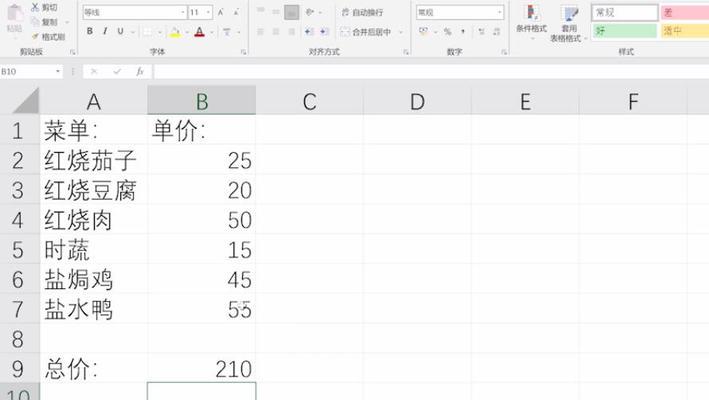Apply the Normal (常规) cell style
Viewport: 709px width, 400px height.
click(x=624, y=13)
